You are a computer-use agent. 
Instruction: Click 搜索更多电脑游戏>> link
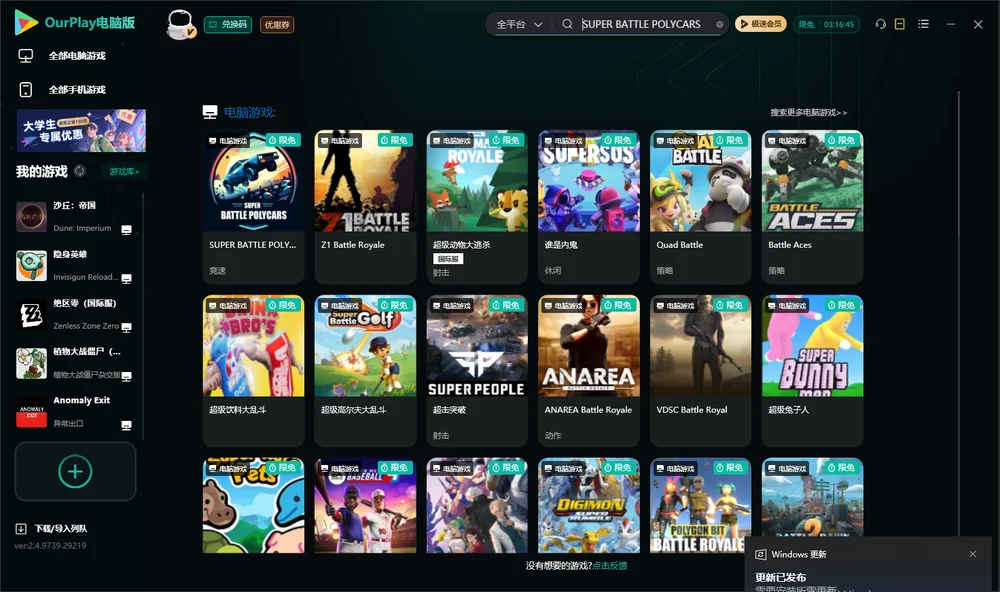tap(808, 112)
